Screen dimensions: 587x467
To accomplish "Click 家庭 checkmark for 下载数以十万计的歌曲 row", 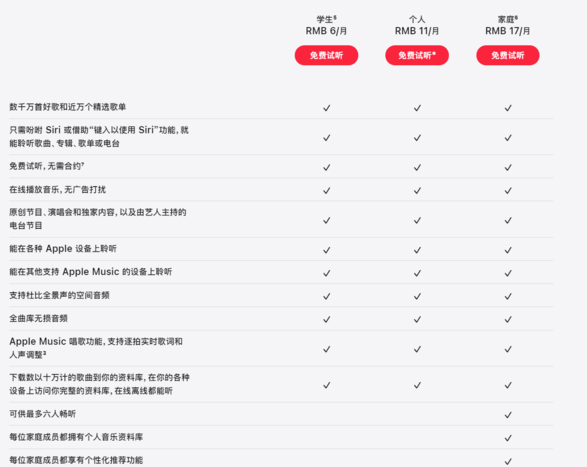I will tap(508, 385).
